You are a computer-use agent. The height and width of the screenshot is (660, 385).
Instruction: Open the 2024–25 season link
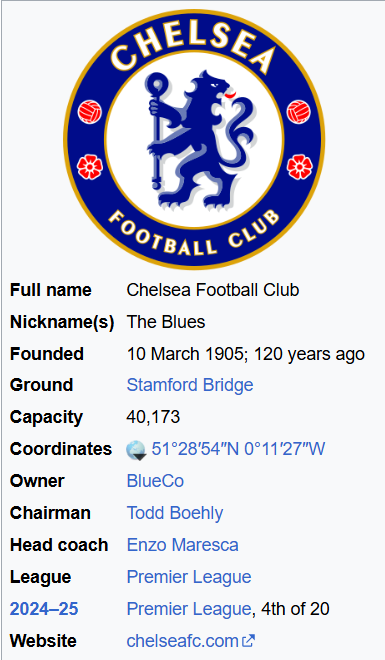[x=44, y=609]
